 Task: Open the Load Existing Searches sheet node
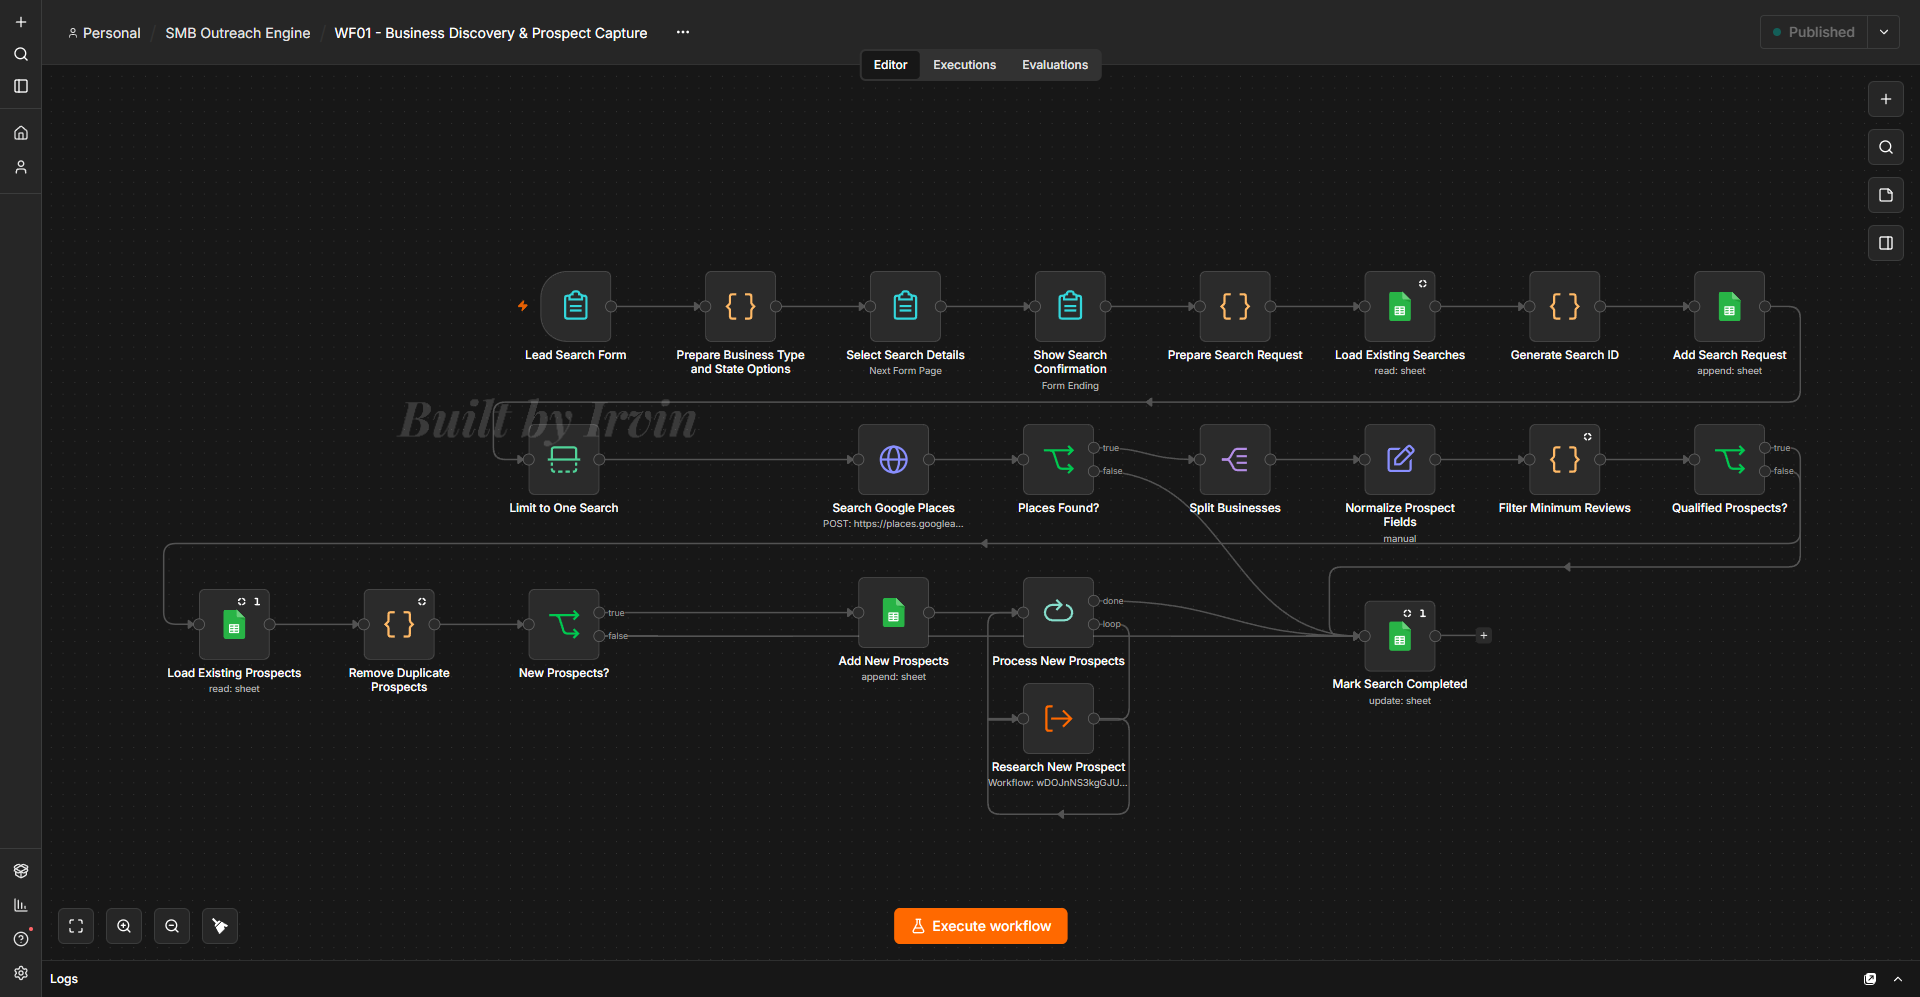pos(1400,306)
